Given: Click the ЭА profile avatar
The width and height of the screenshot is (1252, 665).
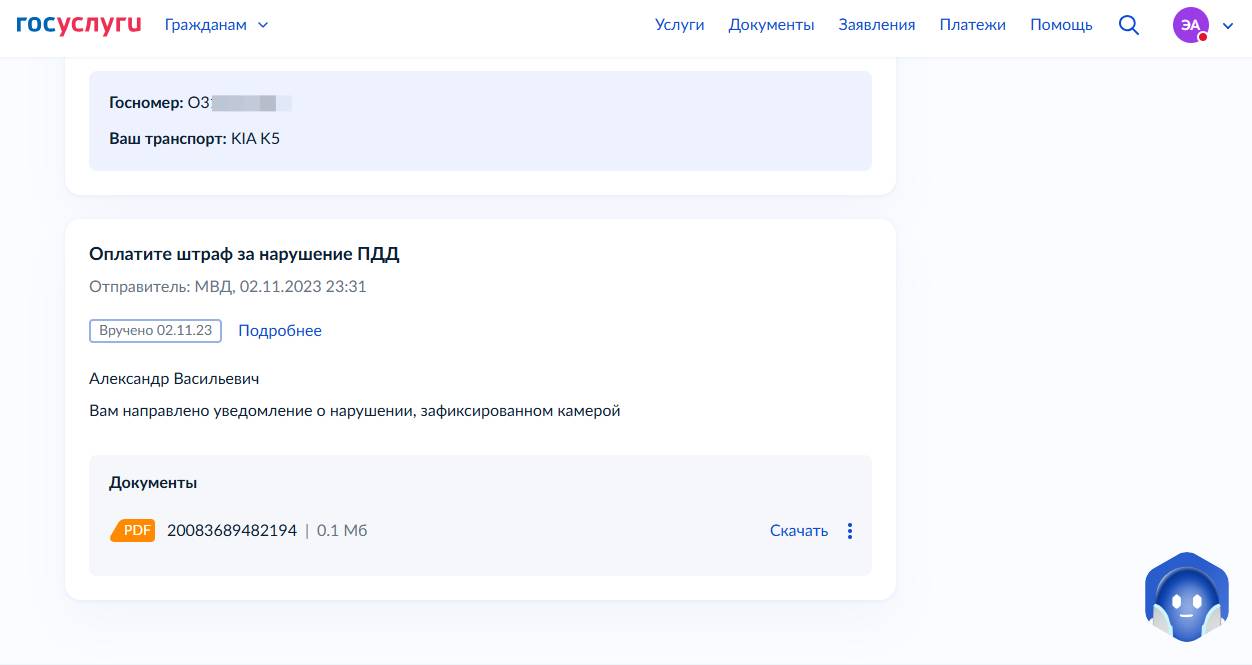Looking at the screenshot, I should coord(1190,26).
